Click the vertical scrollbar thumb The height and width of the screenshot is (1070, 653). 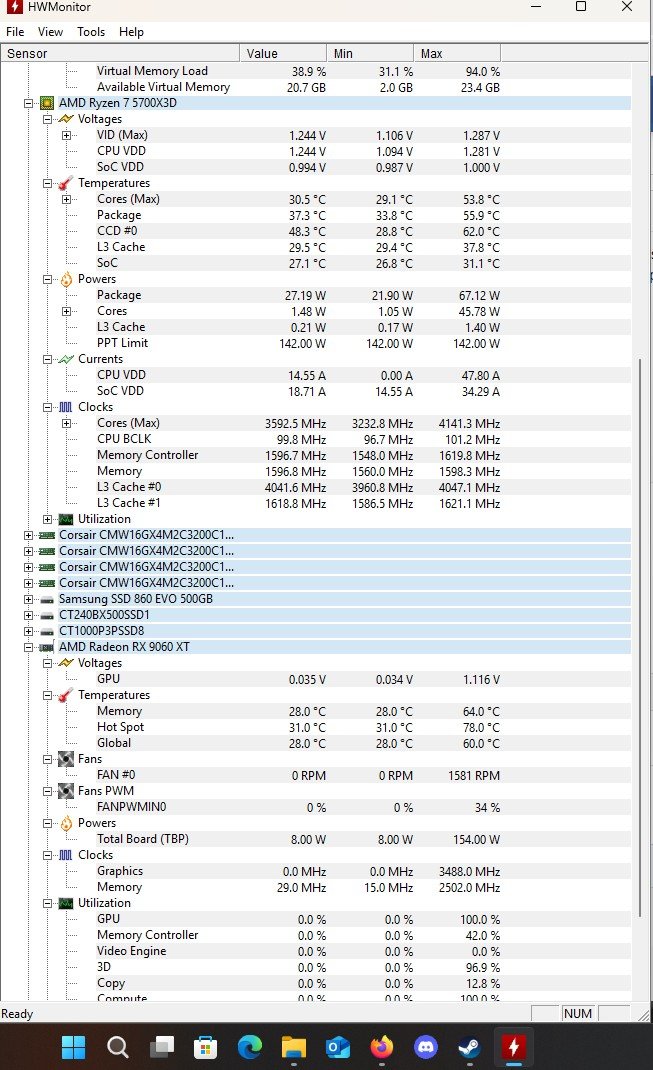tap(639, 638)
